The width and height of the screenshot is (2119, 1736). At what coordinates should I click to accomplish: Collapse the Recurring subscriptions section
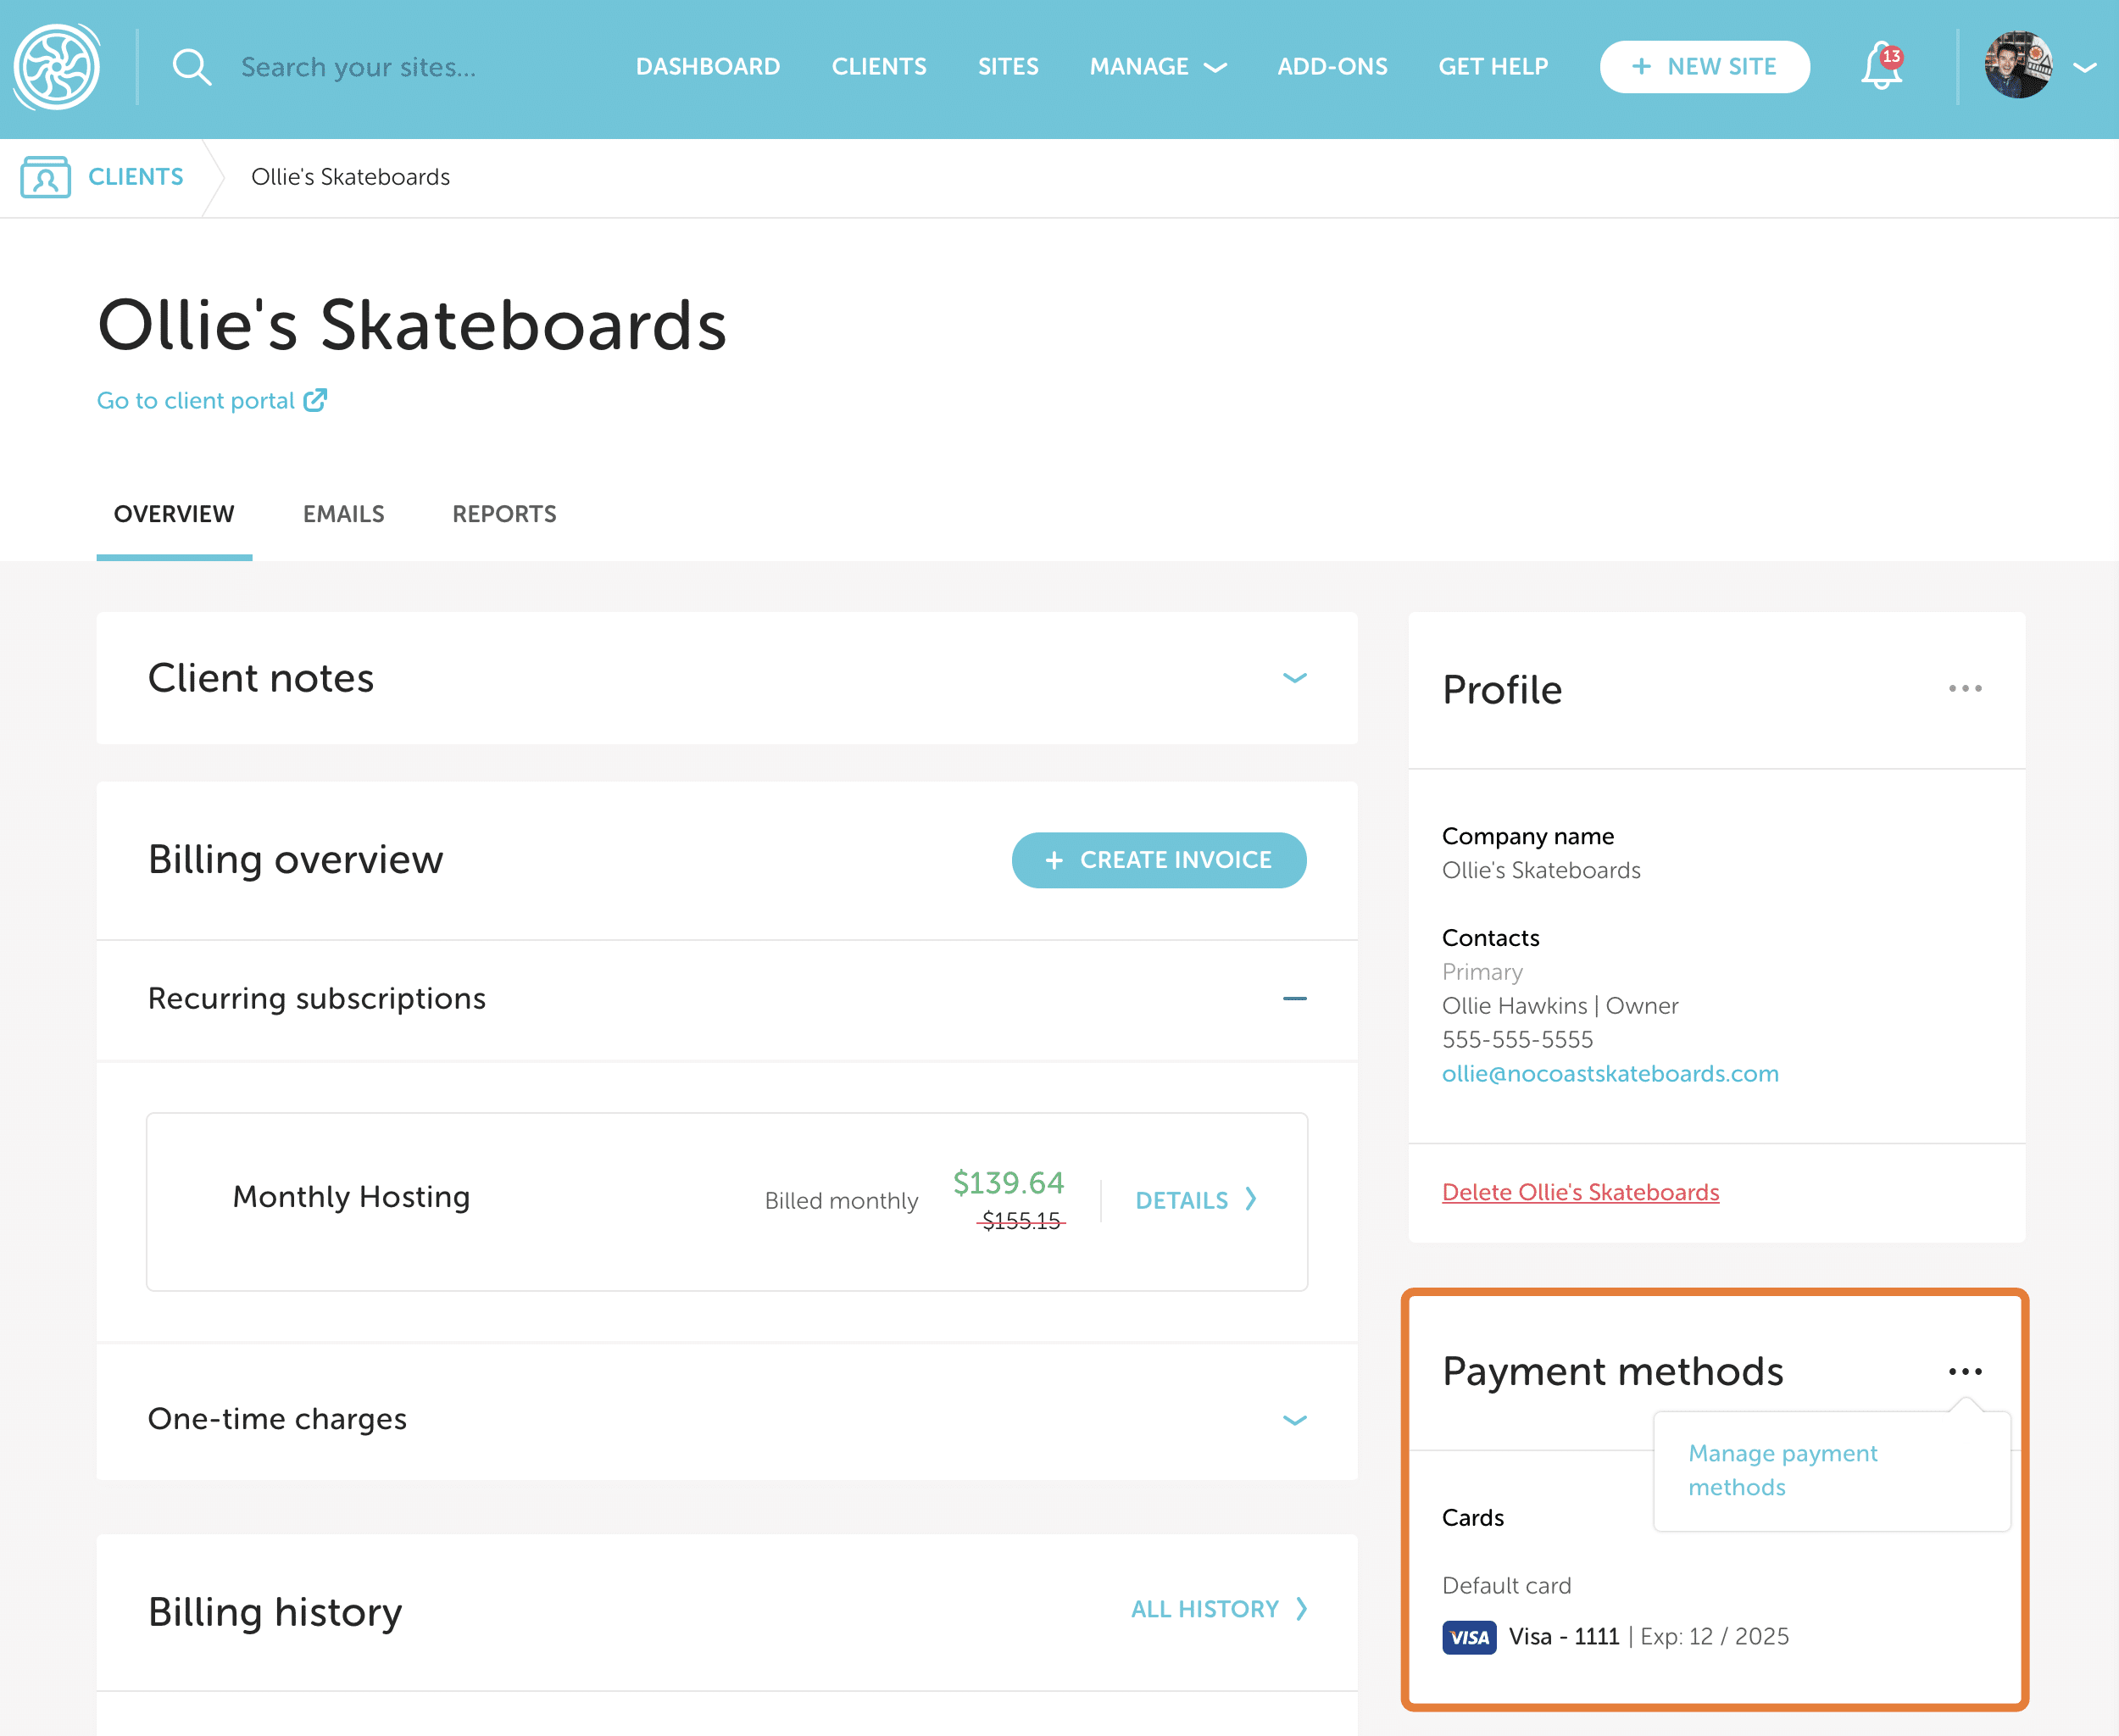click(1294, 998)
